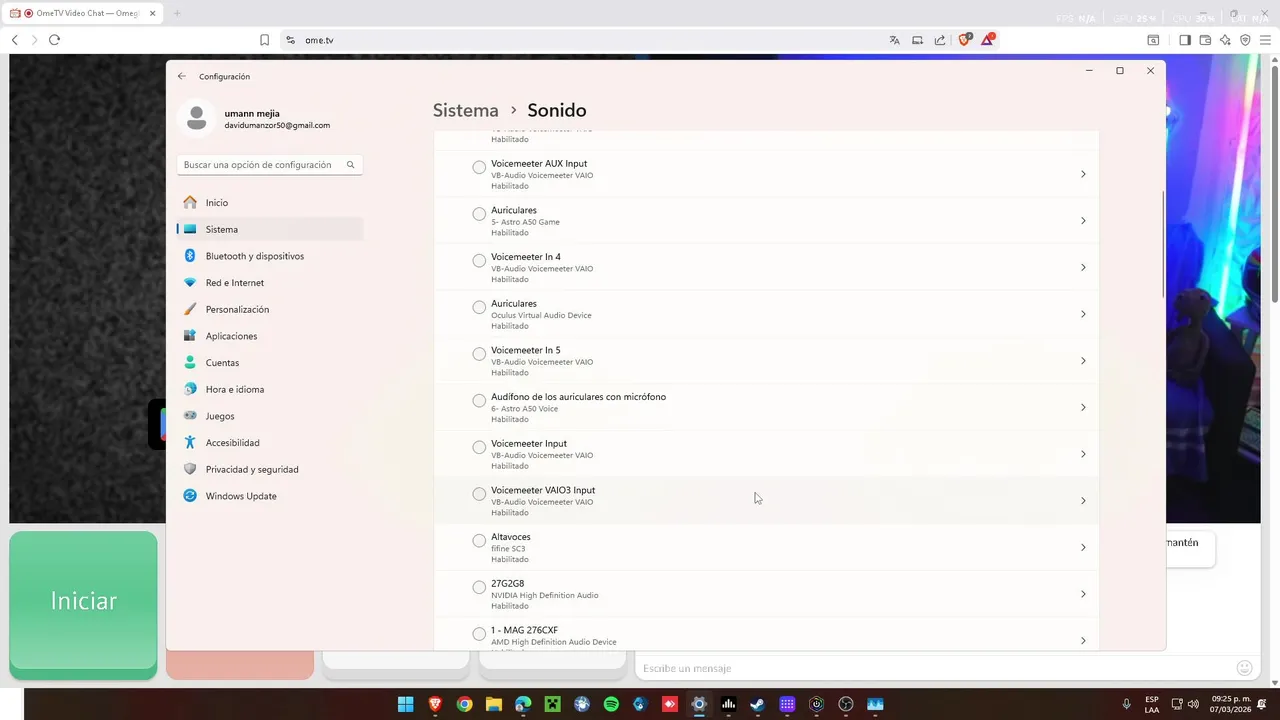
Task: Click the OmeTV Video Chat browser tab
Action: [x=82, y=13]
